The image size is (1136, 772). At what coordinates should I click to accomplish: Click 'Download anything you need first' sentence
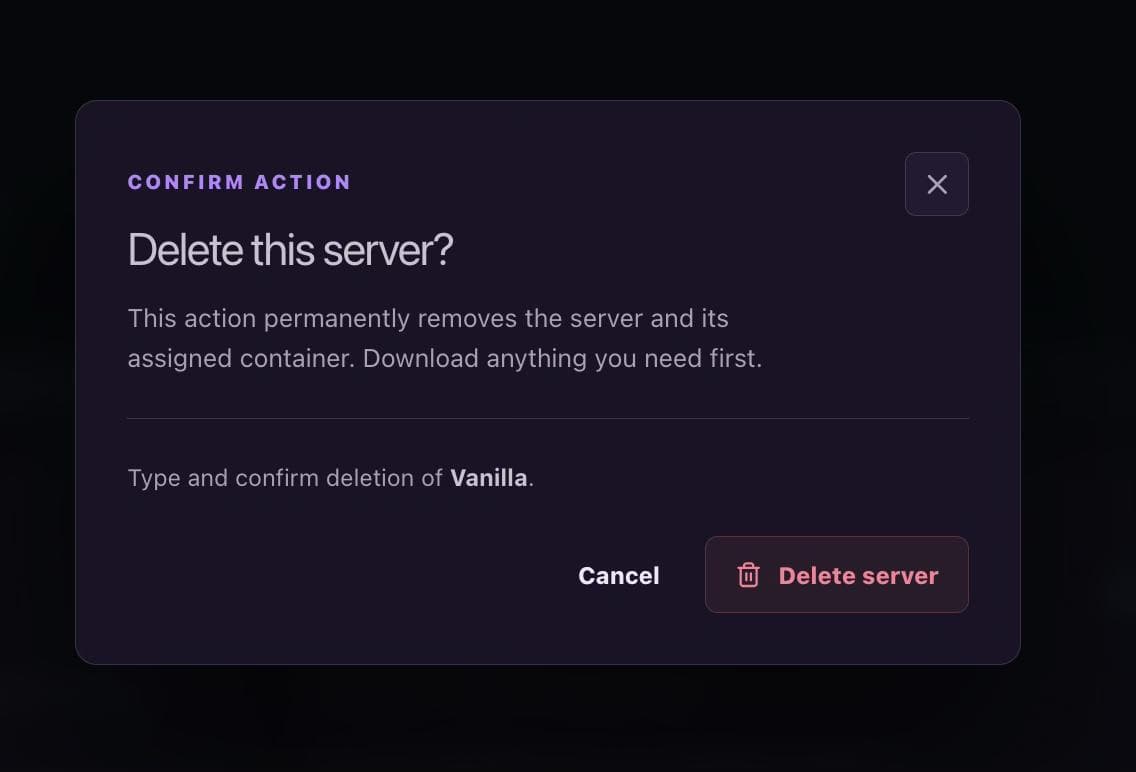tap(562, 358)
